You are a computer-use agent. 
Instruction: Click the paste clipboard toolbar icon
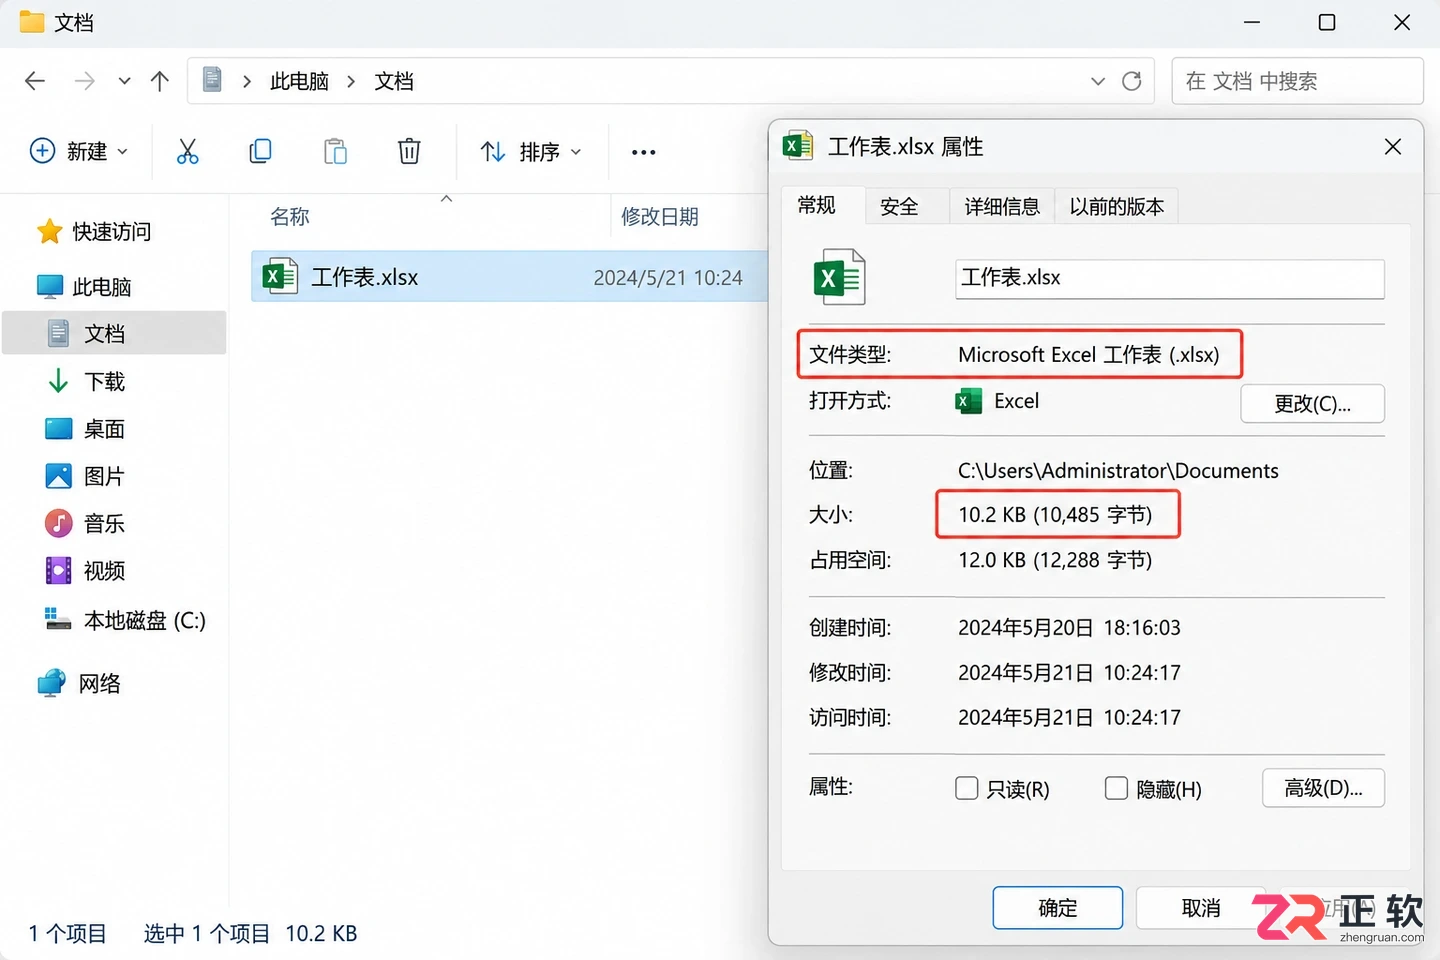(335, 151)
